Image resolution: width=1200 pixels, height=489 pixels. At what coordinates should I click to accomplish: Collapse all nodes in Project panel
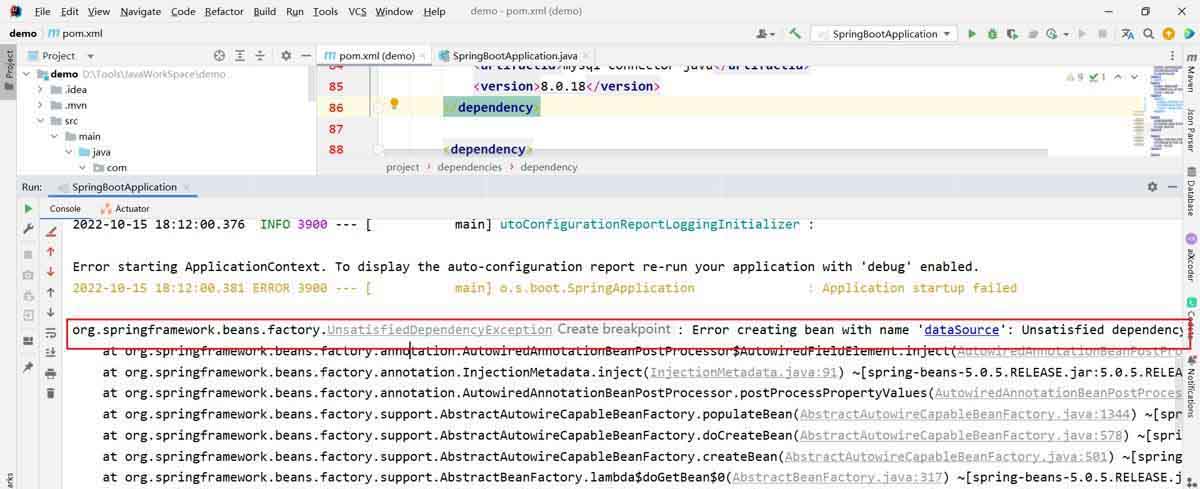click(x=260, y=56)
